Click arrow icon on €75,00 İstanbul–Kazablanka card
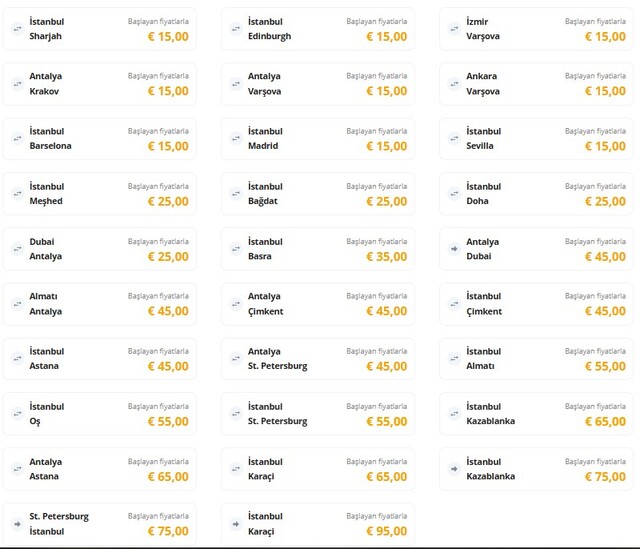 (x=454, y=468)
